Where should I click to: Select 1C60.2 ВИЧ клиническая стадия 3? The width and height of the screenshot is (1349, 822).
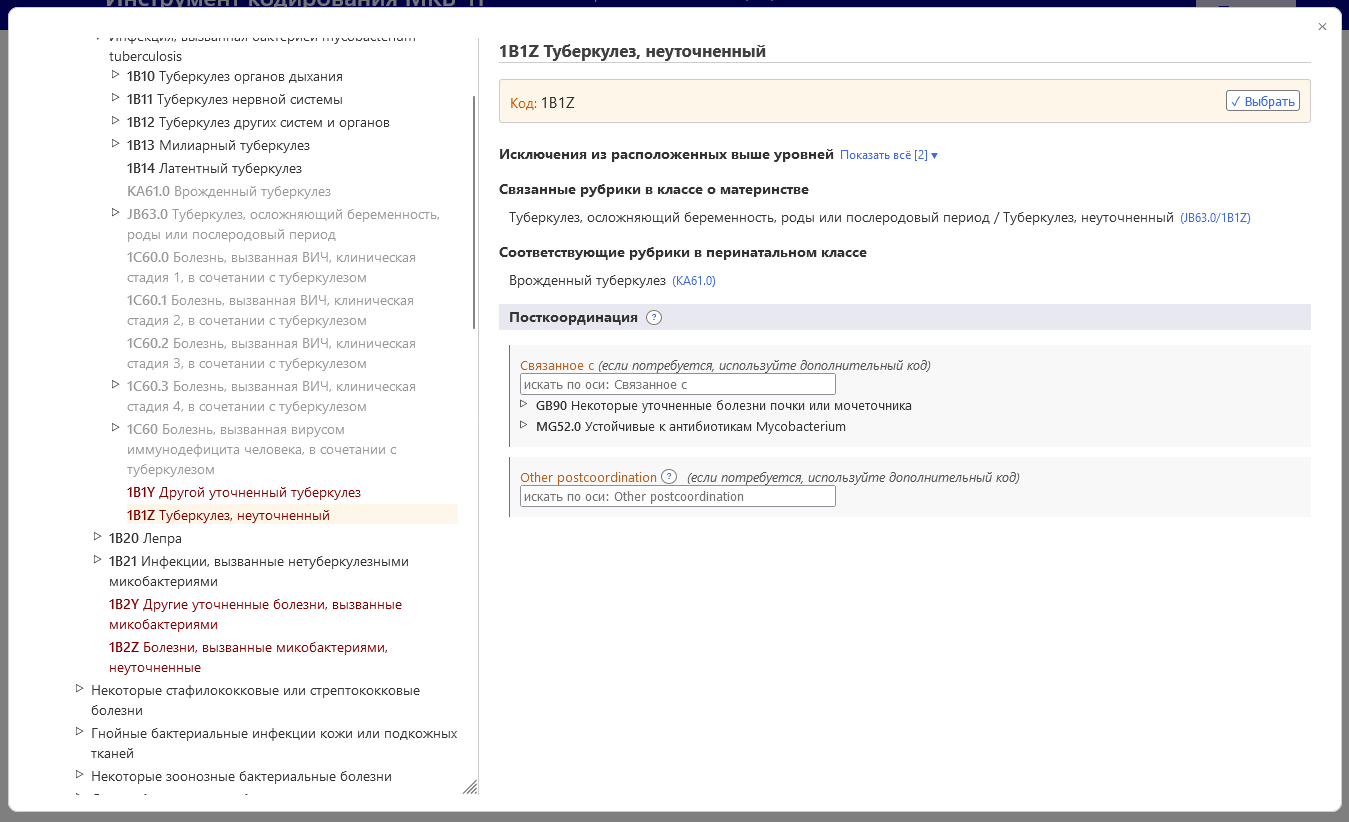pyautogui.click(x=271, y=353)
